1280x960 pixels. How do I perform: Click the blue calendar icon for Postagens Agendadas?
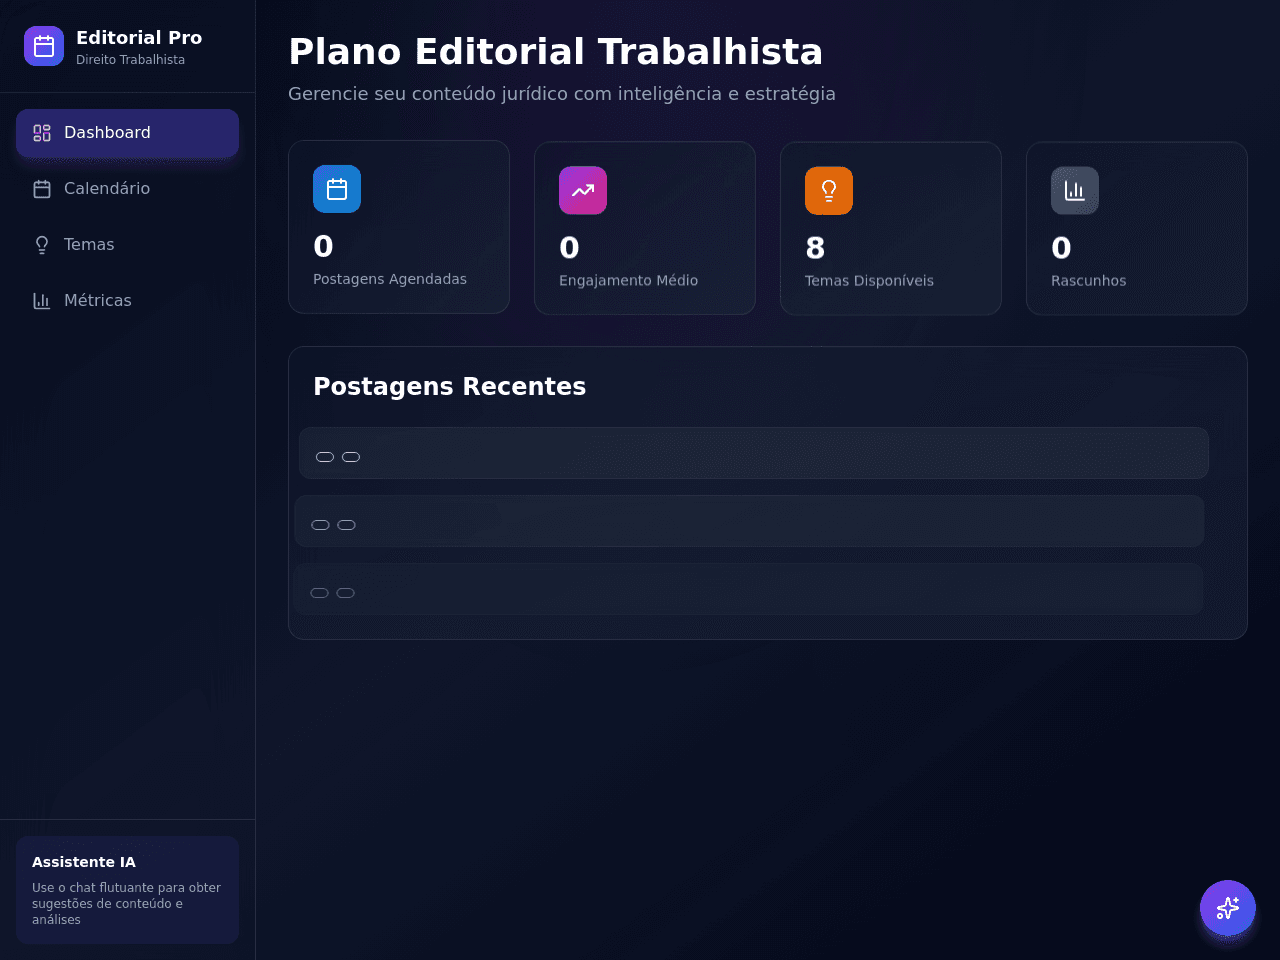pos(337,189)
